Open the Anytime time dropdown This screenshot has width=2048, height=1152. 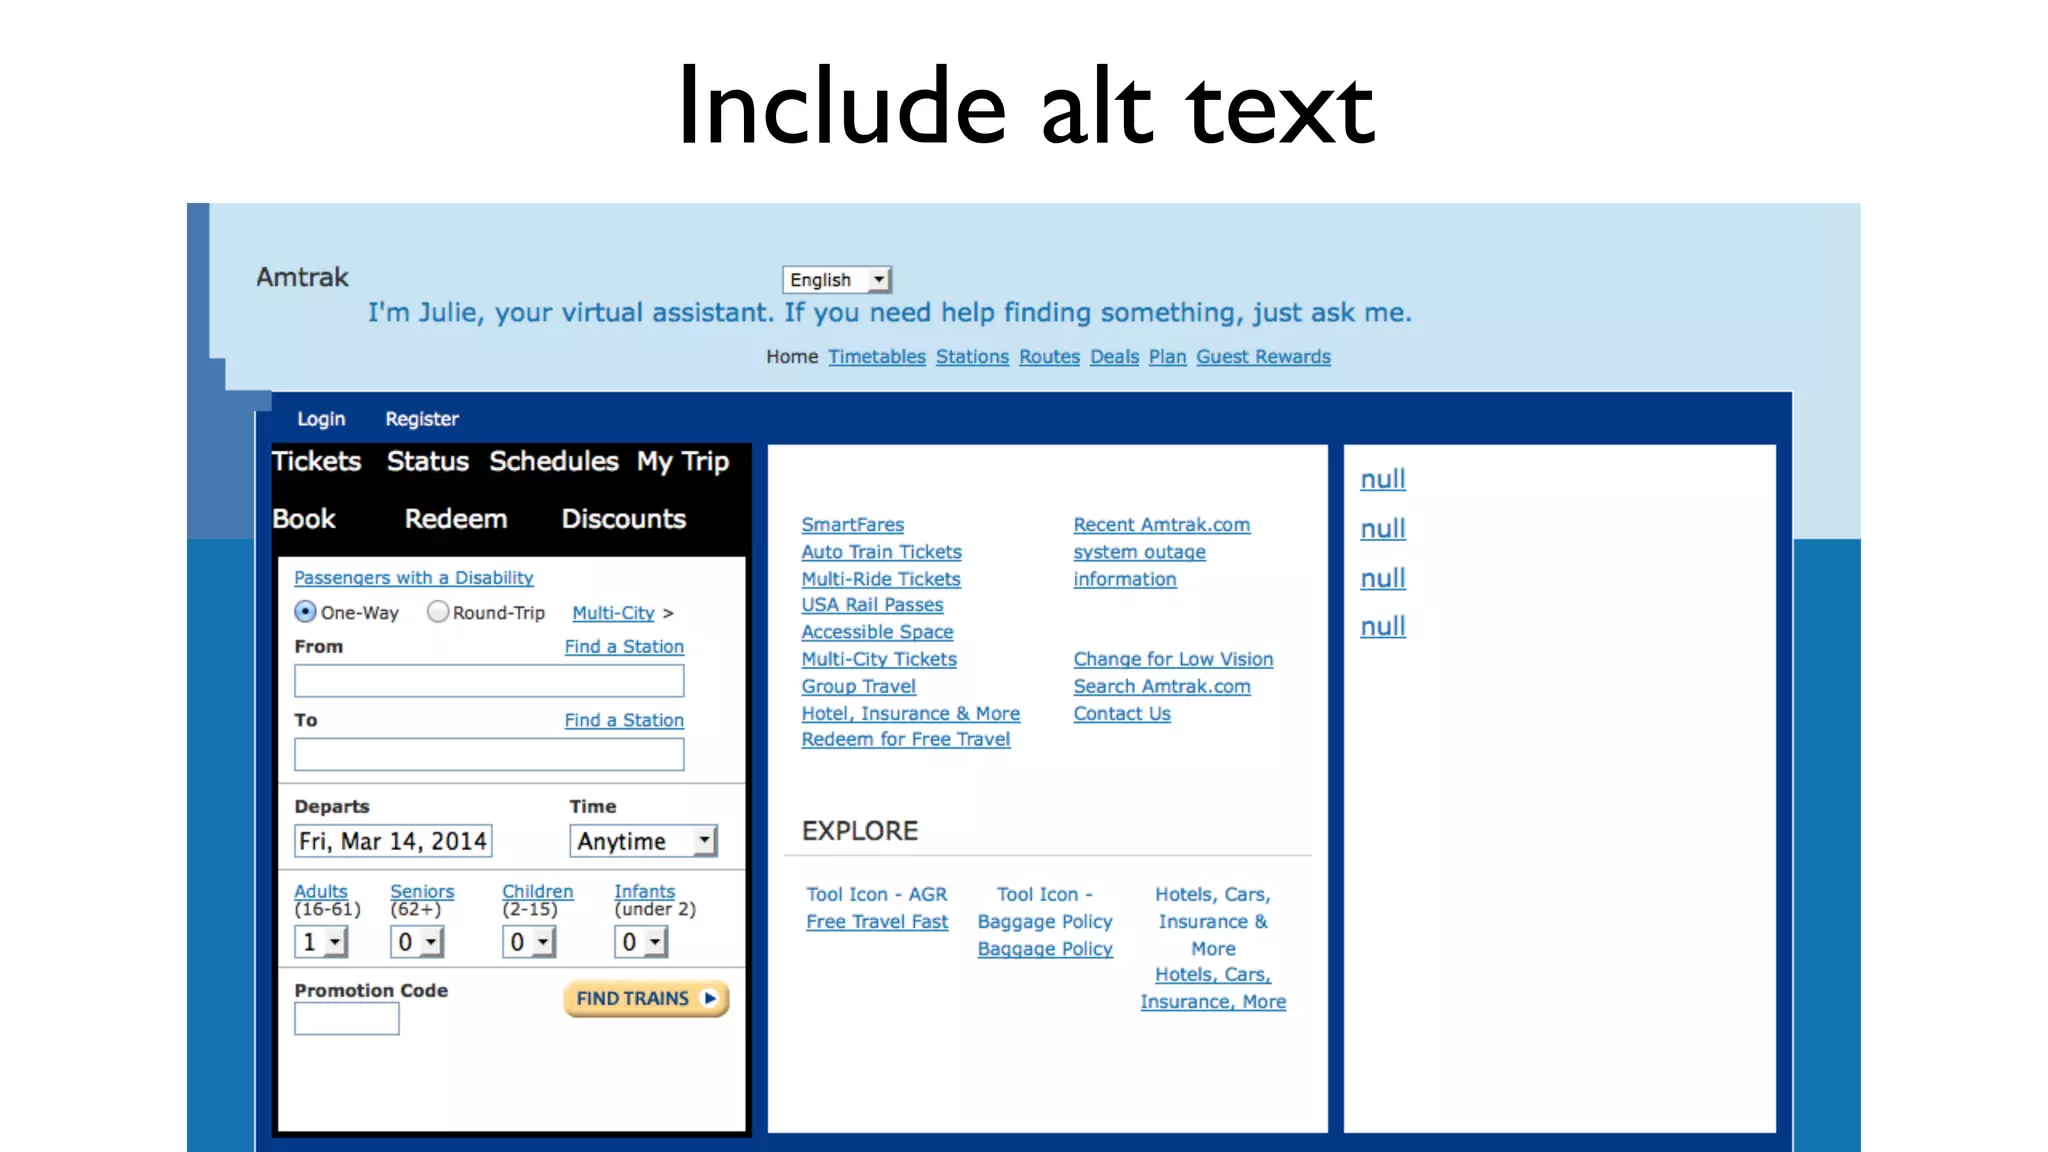point(644,841)
